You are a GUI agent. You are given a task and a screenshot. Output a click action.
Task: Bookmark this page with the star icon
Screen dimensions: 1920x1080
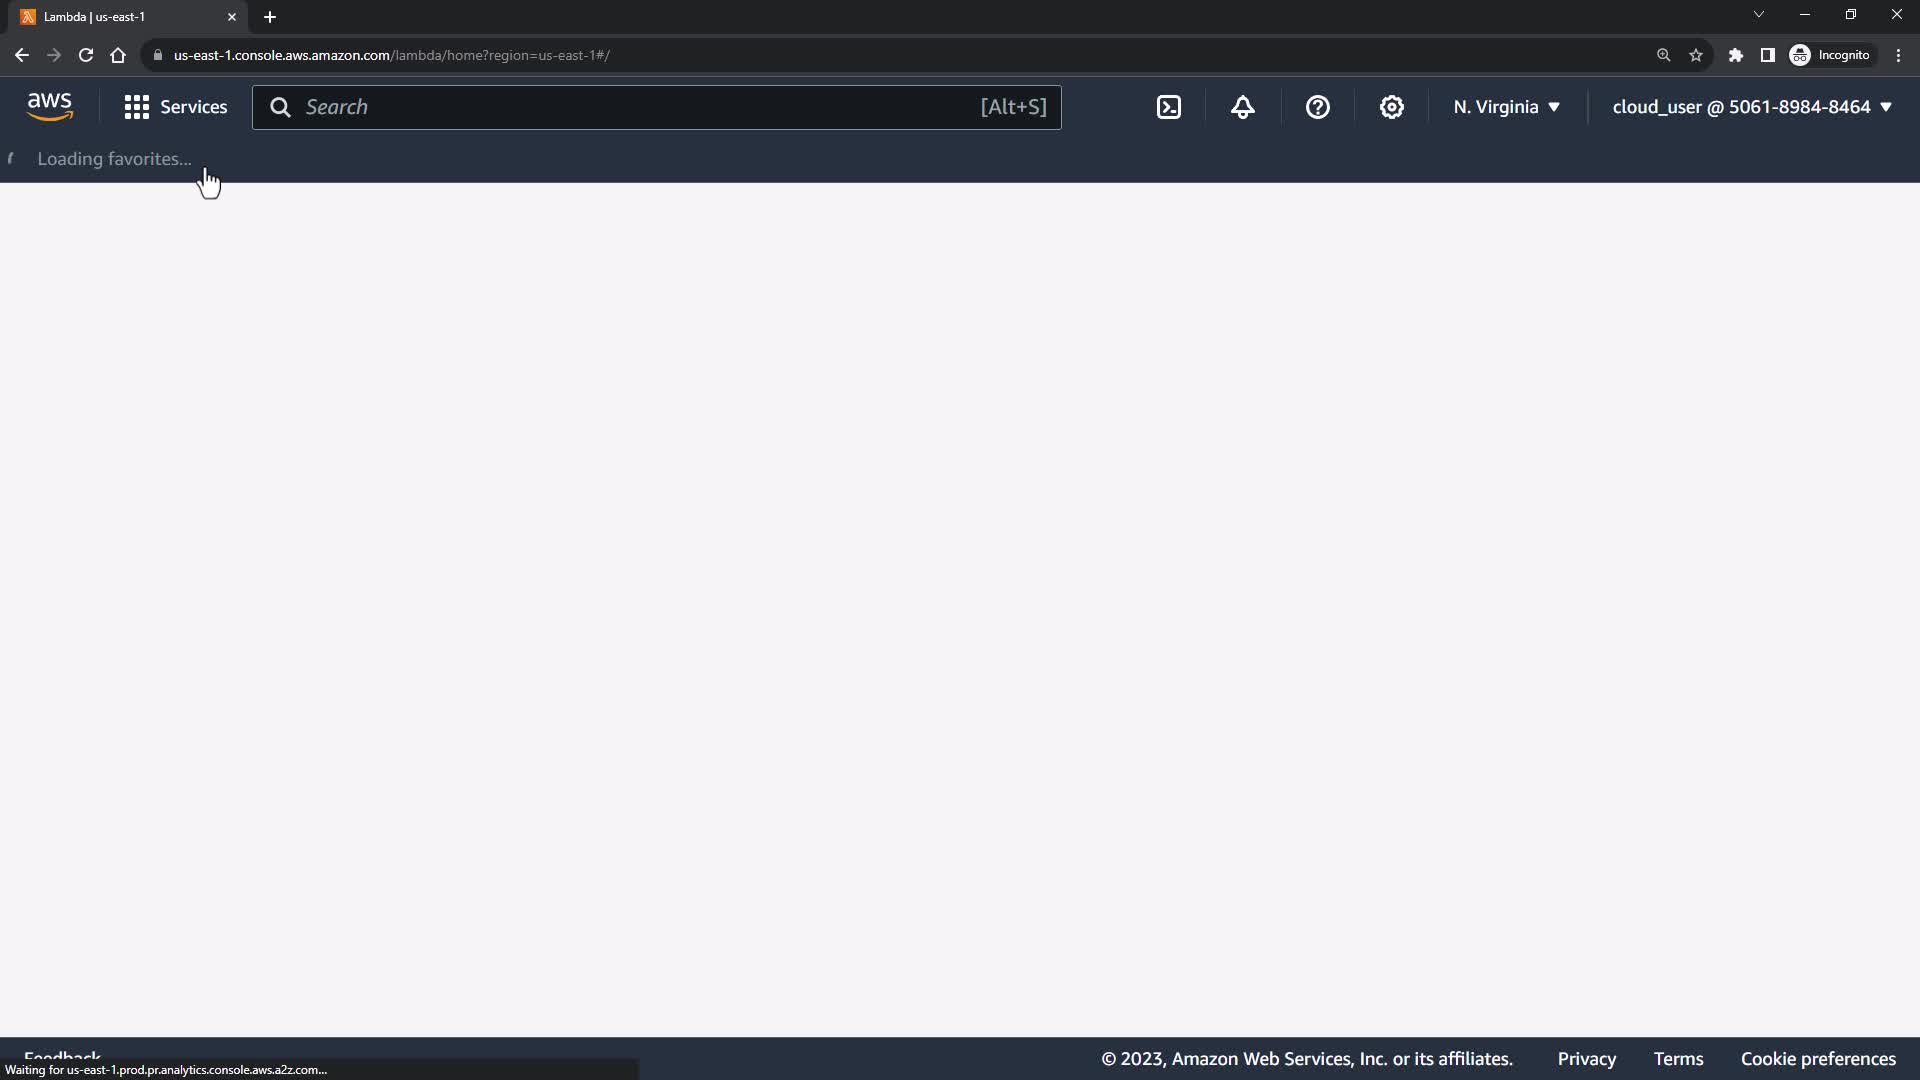tap(1696, 55)
